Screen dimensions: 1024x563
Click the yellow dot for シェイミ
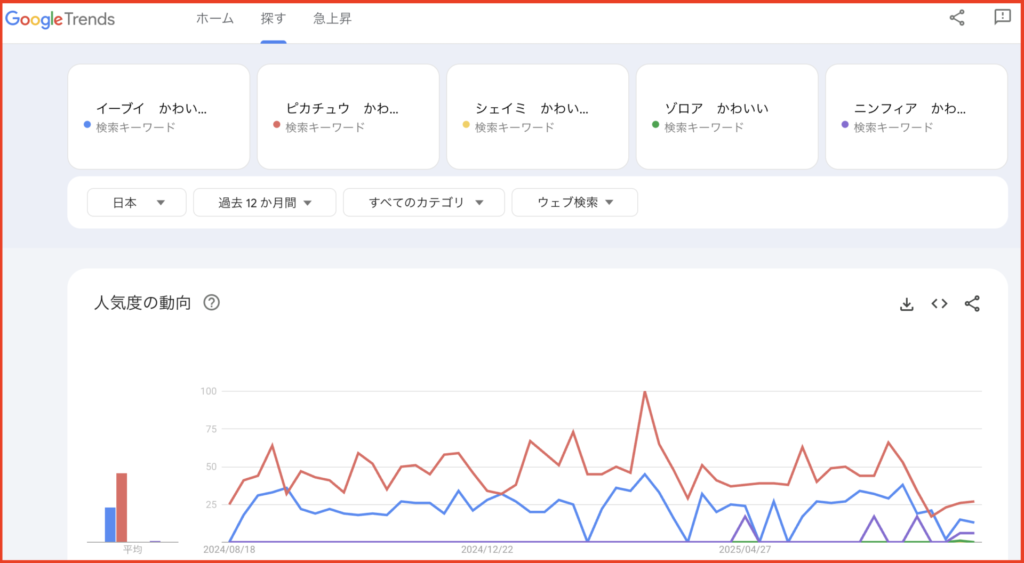466,124
